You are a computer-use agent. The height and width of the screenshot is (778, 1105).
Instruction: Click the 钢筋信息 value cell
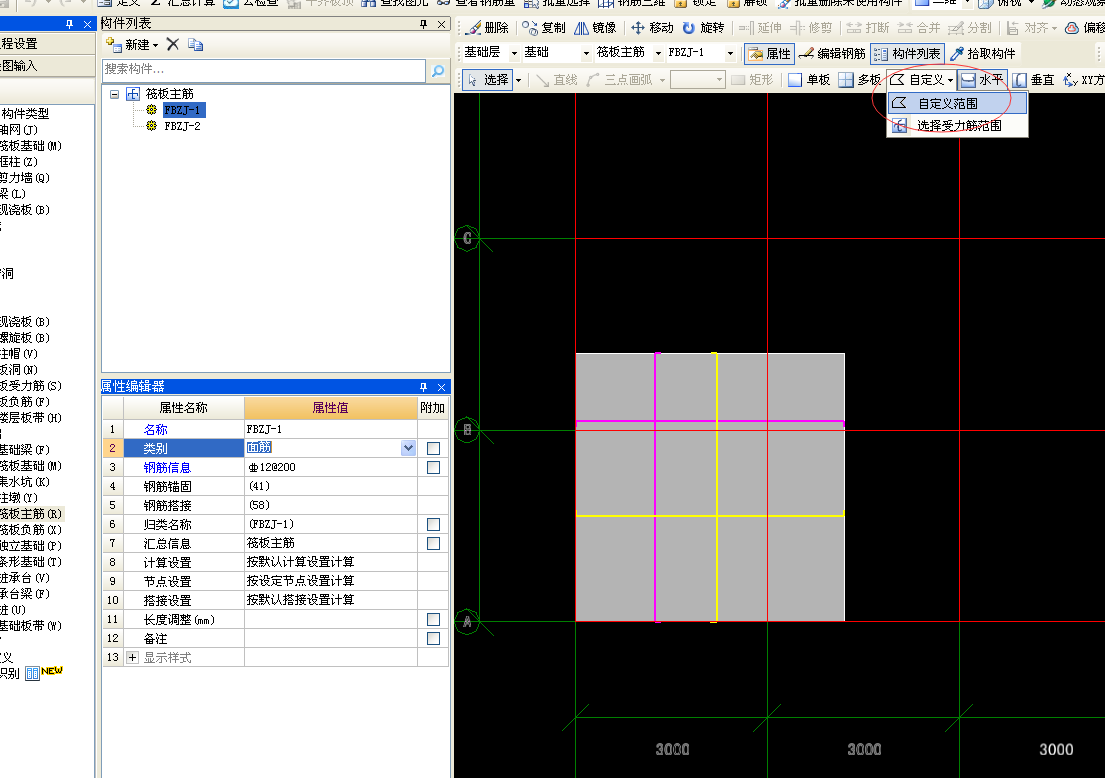tap(331, 467)
